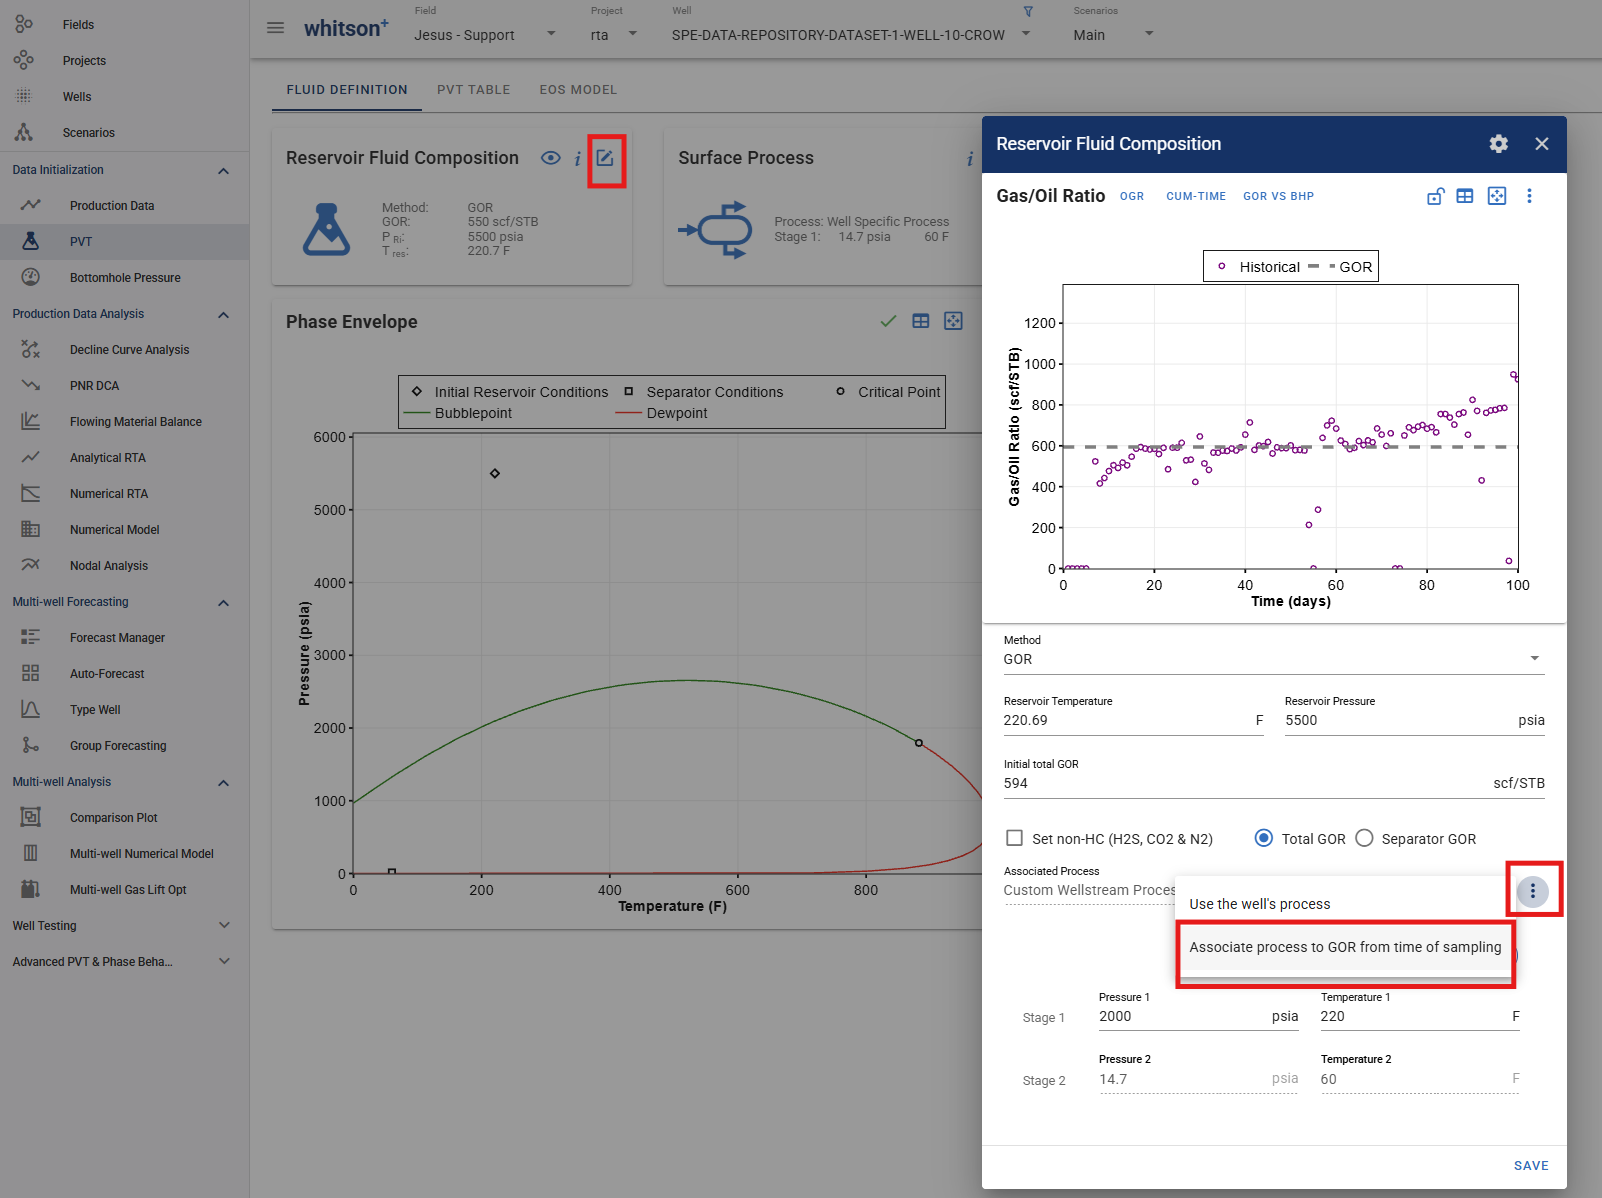
Task: Click the GOR plot fullscreen icon
Action: [x=1497, y=196]
